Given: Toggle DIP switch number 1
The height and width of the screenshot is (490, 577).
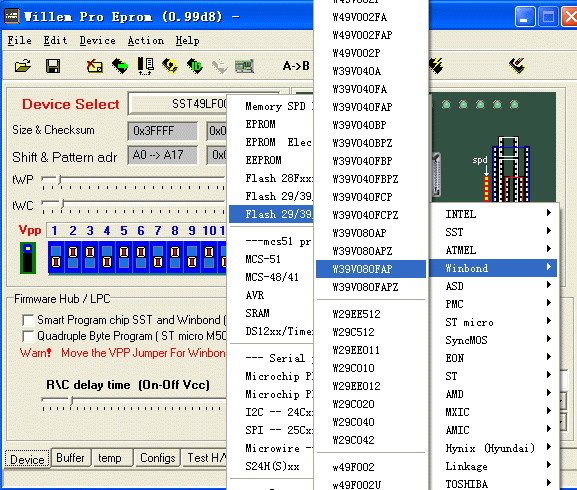Looking at the screenshot, I should [56, 257].
